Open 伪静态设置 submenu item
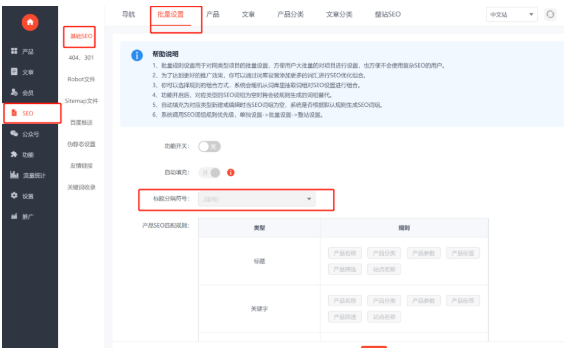The width and height of the screenshot is (573, 360). click(81, 144)
